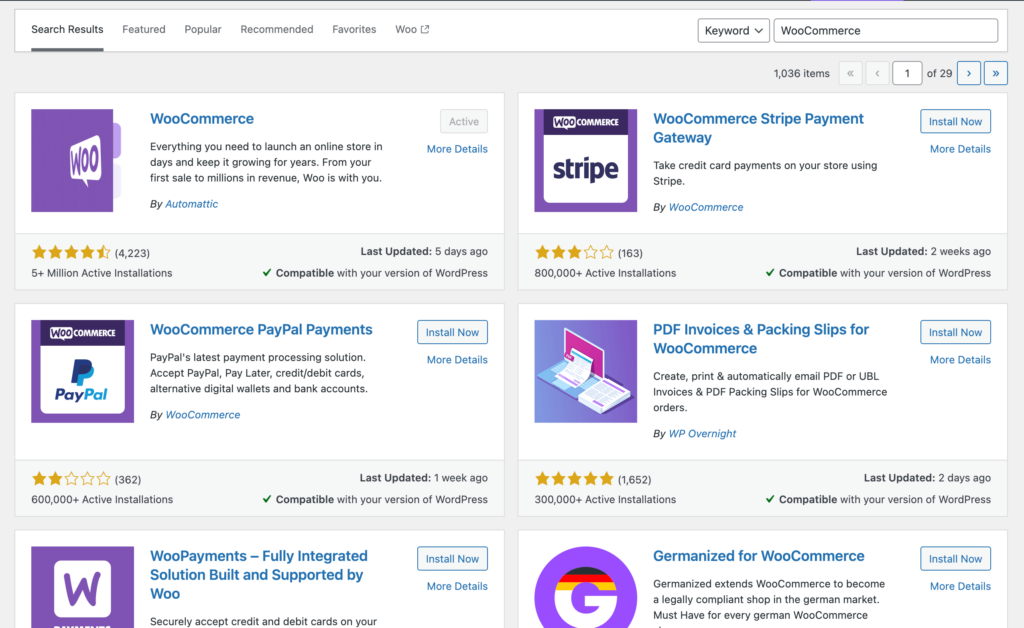View More Details for Germanized plugin
Viewport: 1024px width, 628px height.
tap(960, 586)
